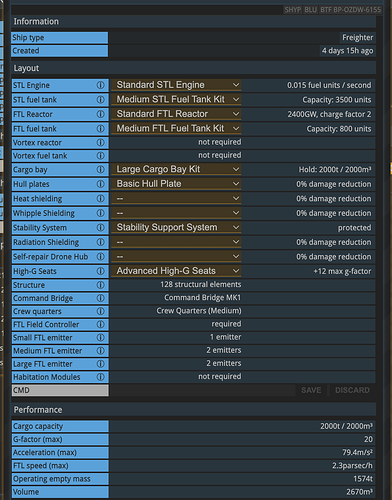Click the SHYP tag in header
Image resolution: width=392 pixels, height=500 pixels.
[293, 10]
